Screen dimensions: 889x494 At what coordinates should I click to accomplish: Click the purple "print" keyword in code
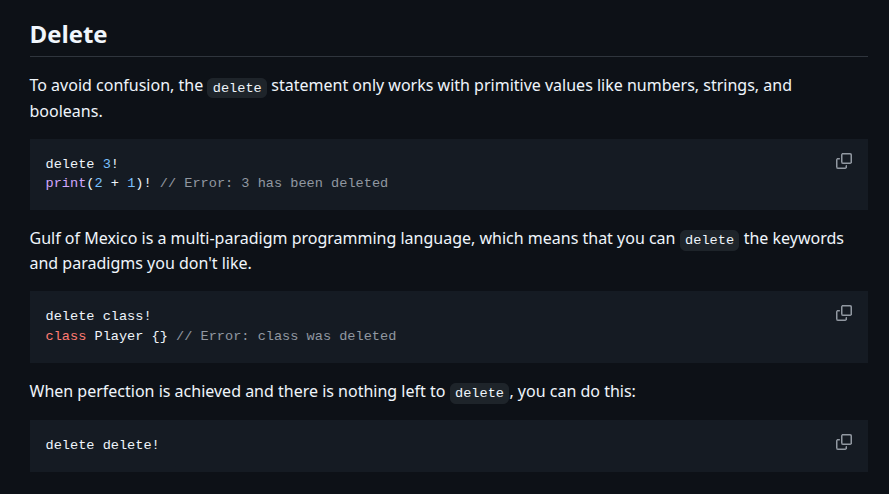click(x=65, y=183)
